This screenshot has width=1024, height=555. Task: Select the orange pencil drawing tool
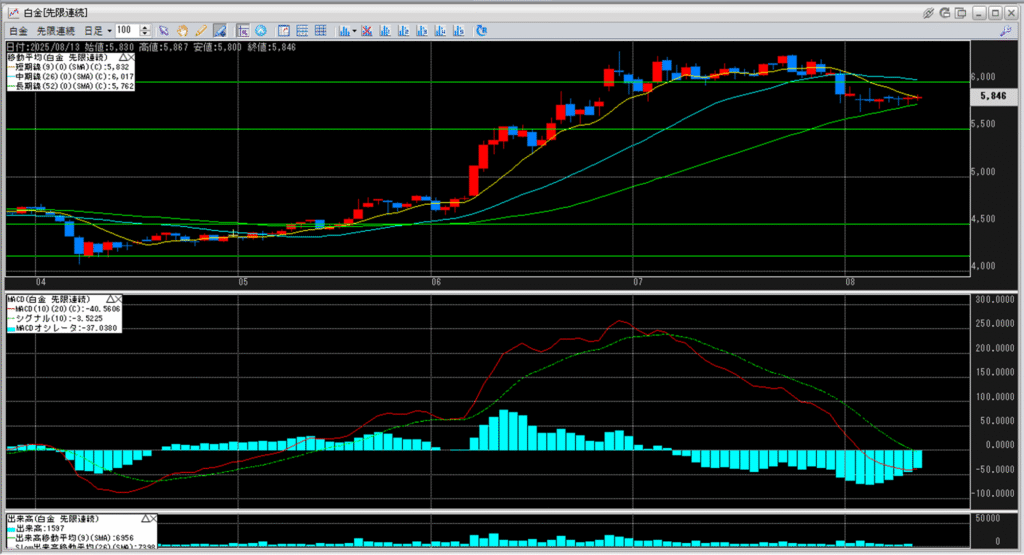[x=201, y=31]
